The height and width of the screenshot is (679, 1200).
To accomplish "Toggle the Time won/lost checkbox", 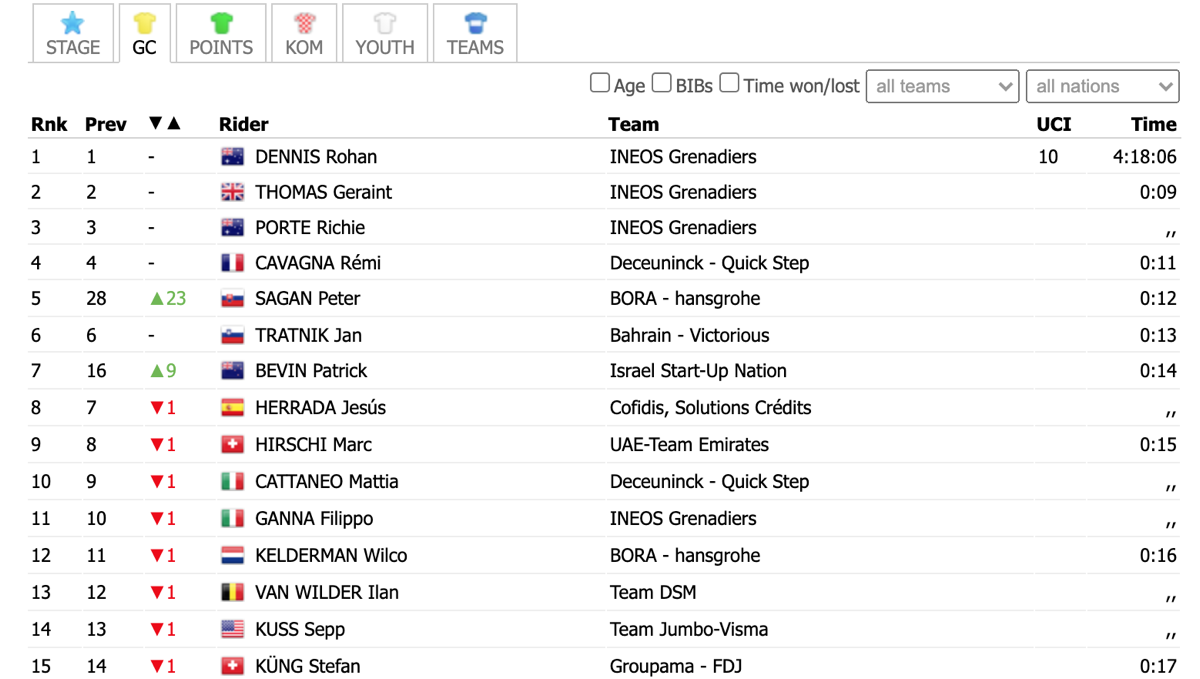I will 730,83.
